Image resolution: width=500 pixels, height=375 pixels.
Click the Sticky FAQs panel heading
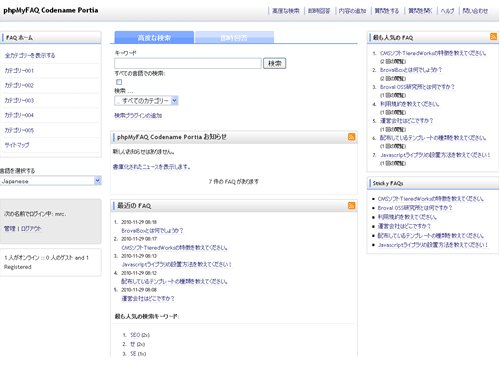pos(388,183)
